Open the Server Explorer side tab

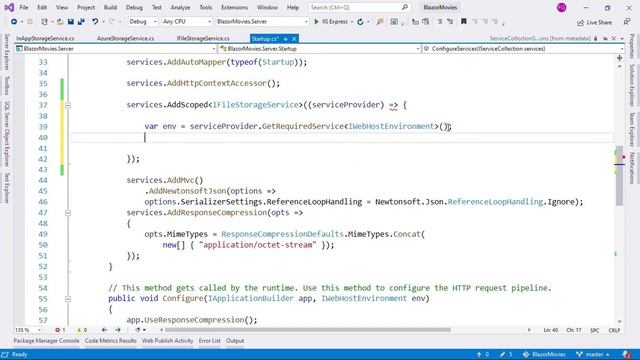7,51
